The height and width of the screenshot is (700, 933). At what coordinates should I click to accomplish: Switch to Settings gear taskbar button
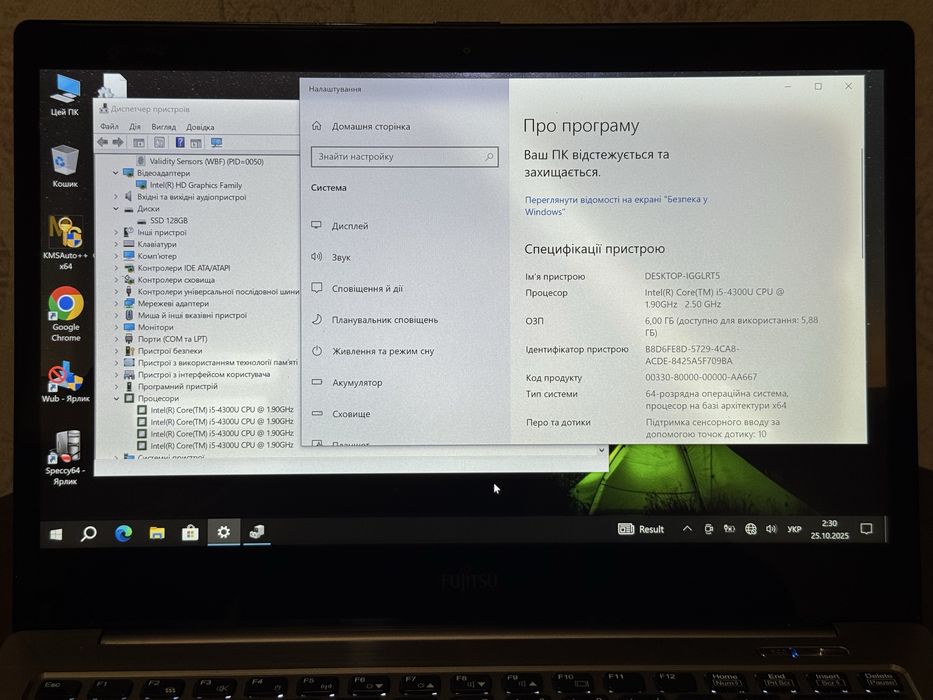click(x=223, y=532)
